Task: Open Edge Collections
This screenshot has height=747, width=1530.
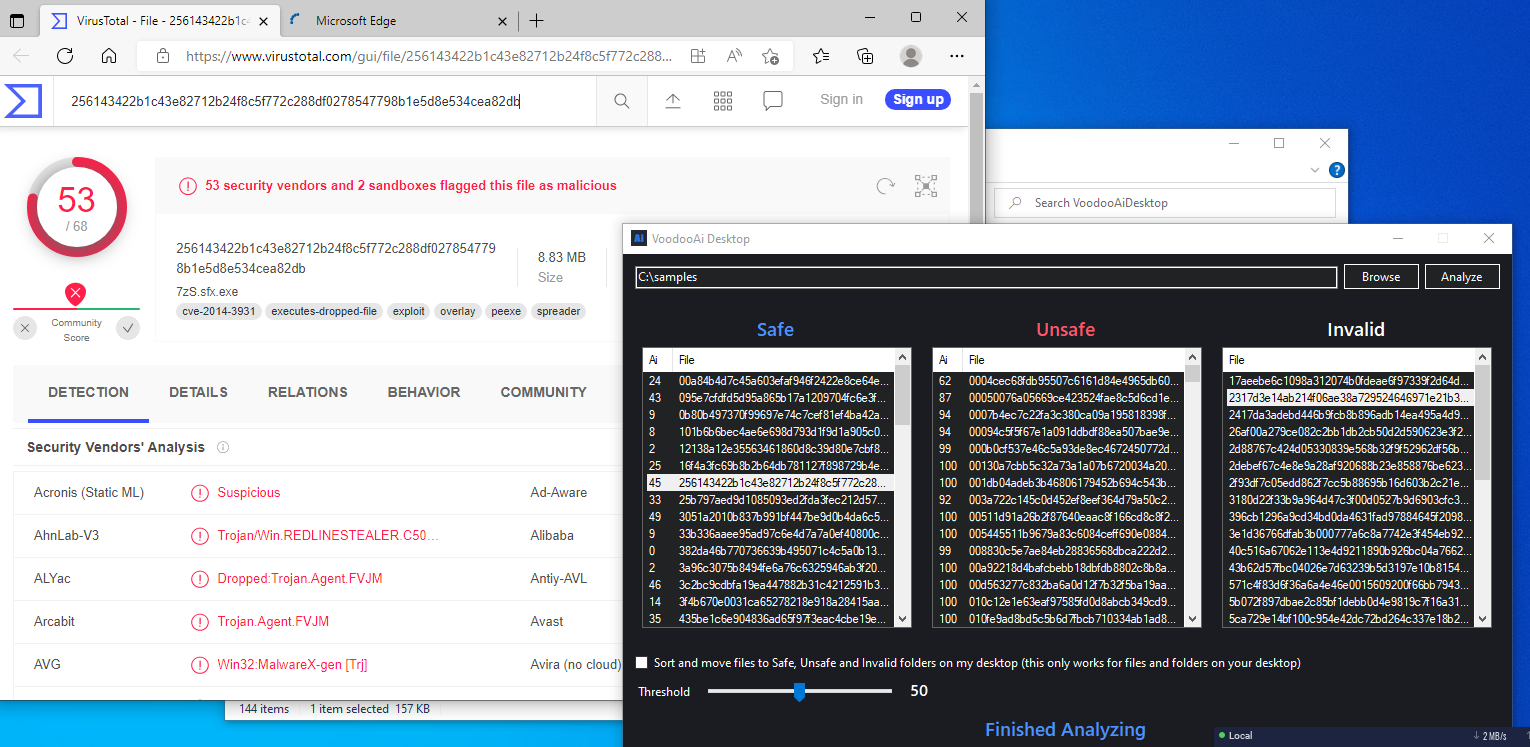Action: click(866, 56)
